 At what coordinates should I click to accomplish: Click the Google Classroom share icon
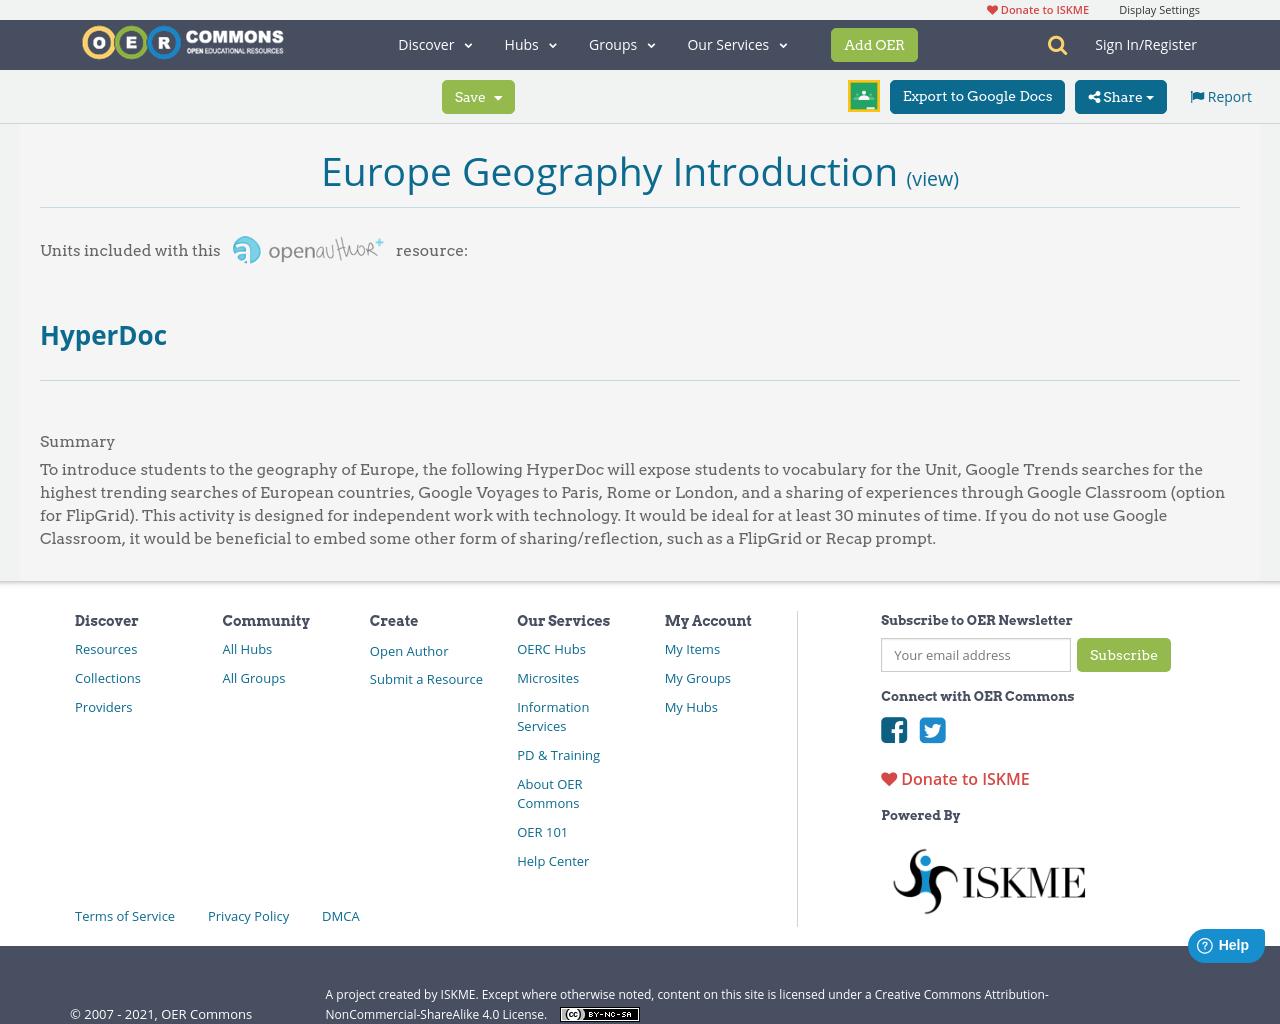tap(863, 96)
